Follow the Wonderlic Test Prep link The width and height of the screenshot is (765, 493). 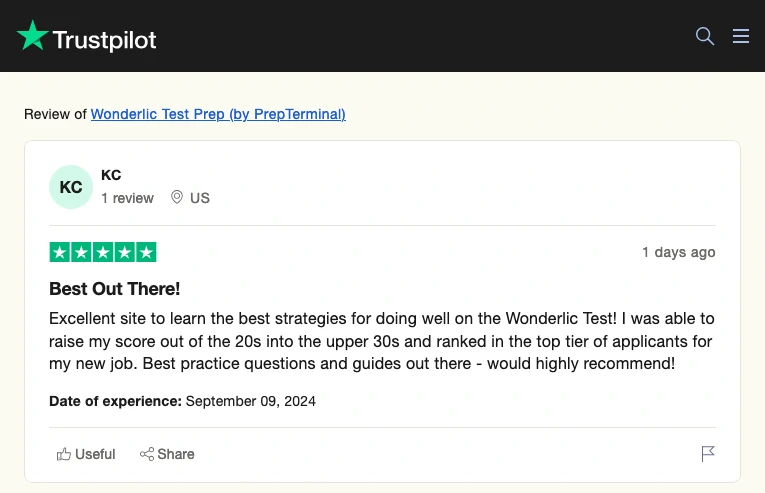218,114
